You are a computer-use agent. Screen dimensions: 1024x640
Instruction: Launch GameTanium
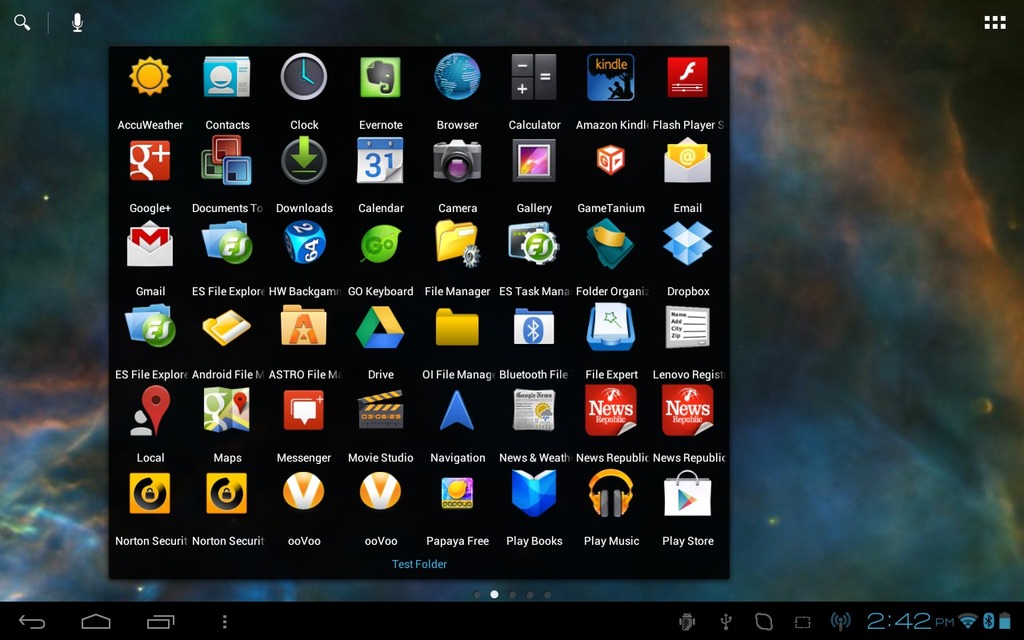[611, 161]
